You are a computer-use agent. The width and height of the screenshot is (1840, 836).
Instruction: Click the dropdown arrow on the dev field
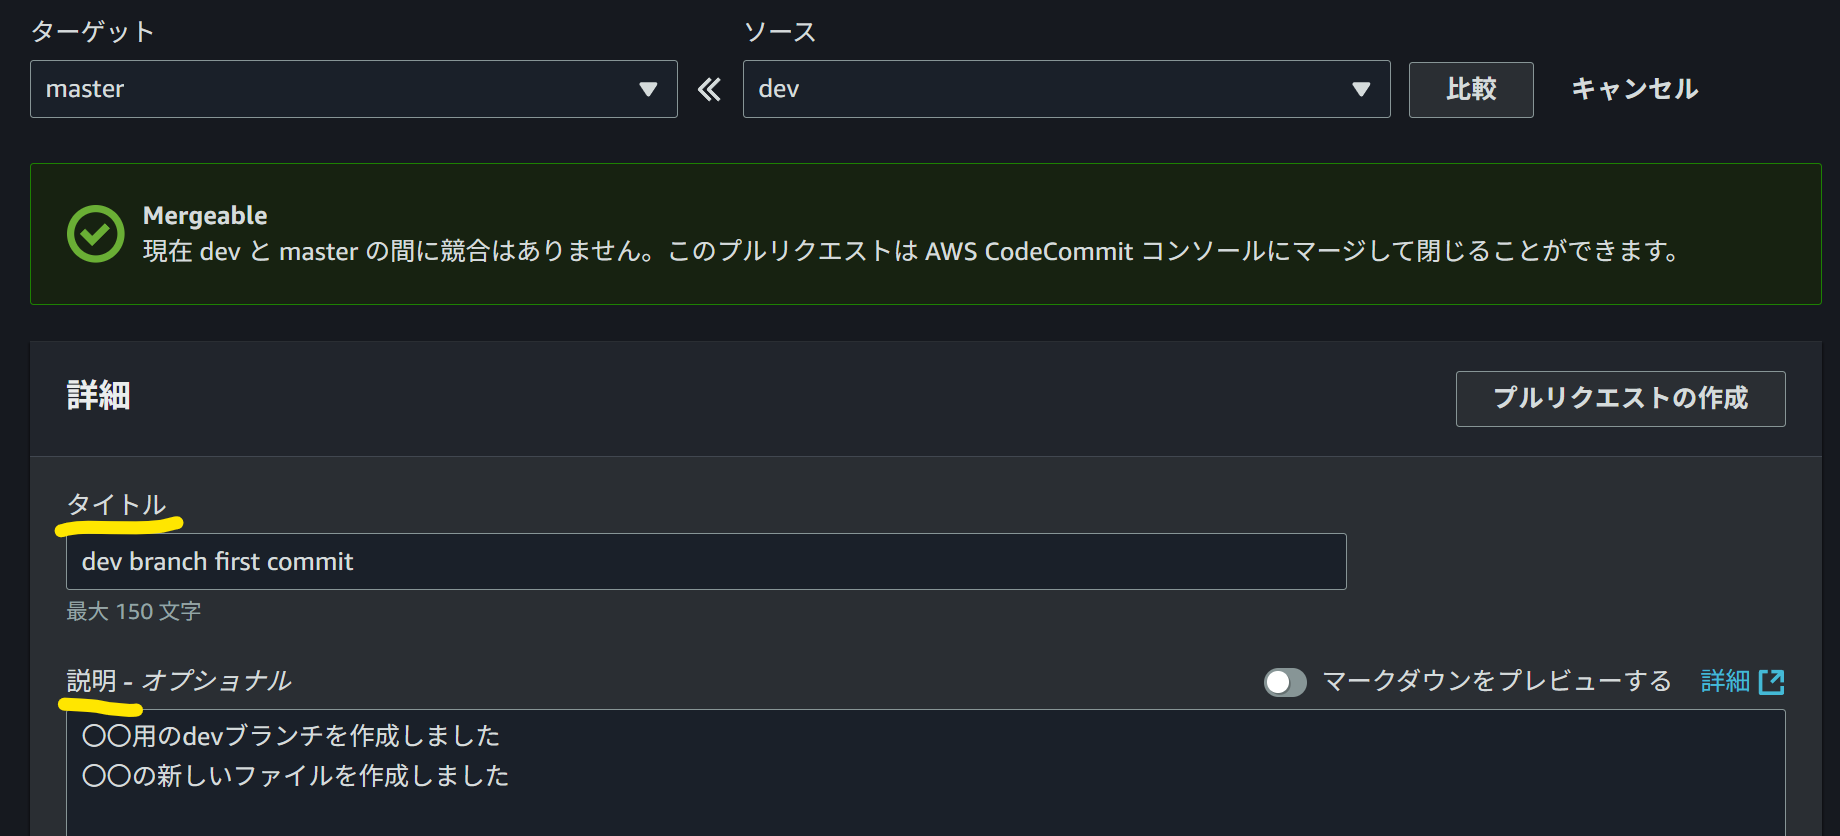(x=1362, y=89)
